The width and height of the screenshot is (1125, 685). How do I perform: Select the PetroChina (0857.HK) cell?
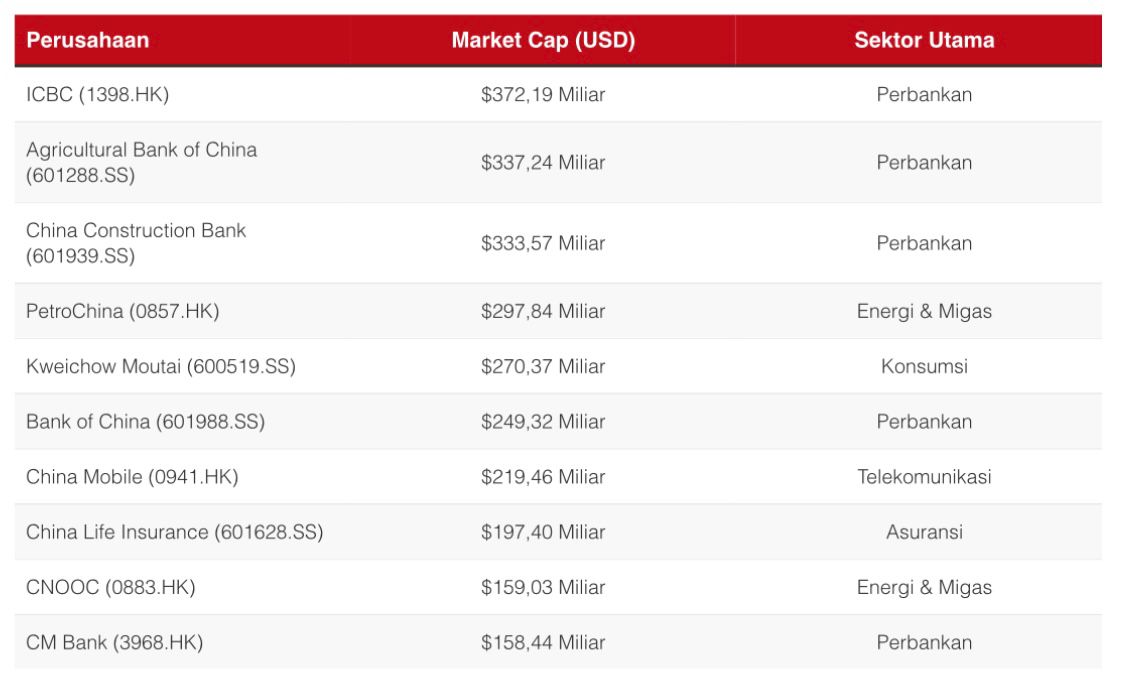coord(123,311)
